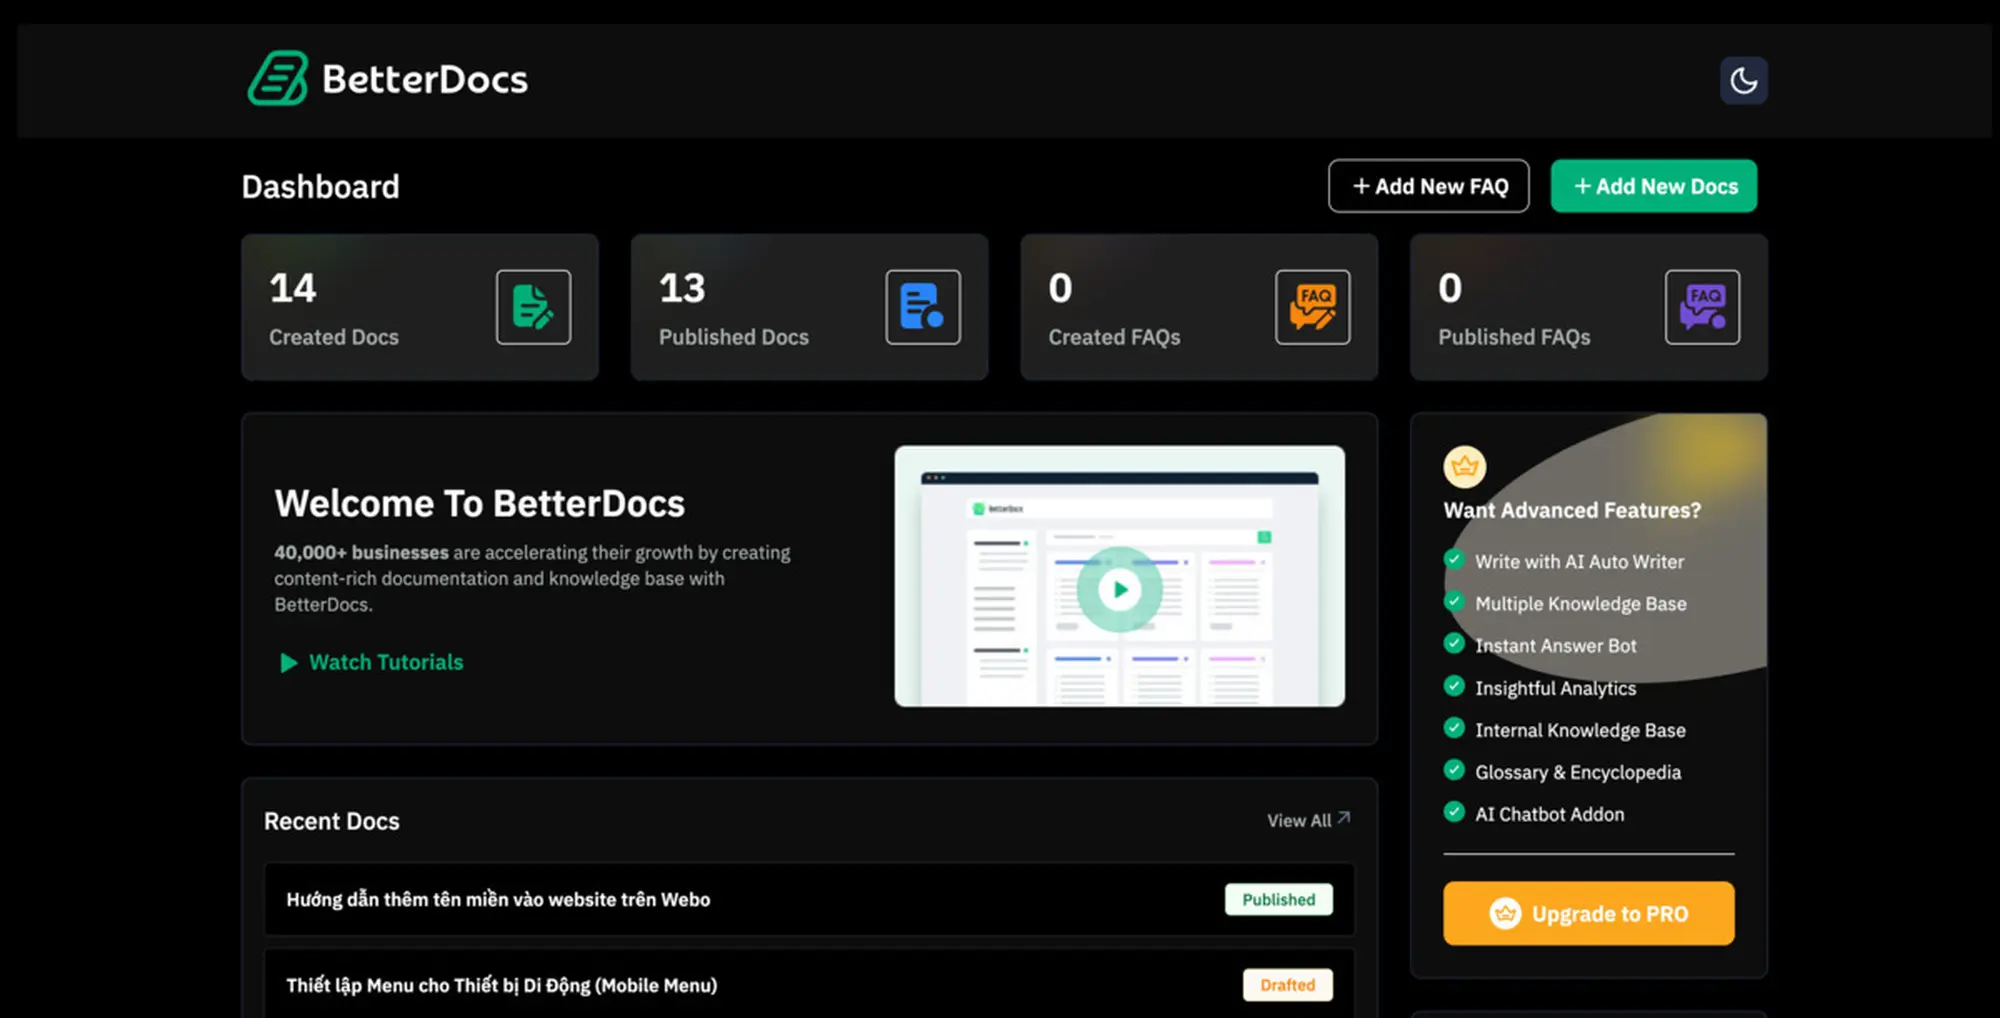Image resolution: width=2000 pixels, height=1018 pixels.
Task: Click the Upgrade to PRO button
Action: (1588, 913)
